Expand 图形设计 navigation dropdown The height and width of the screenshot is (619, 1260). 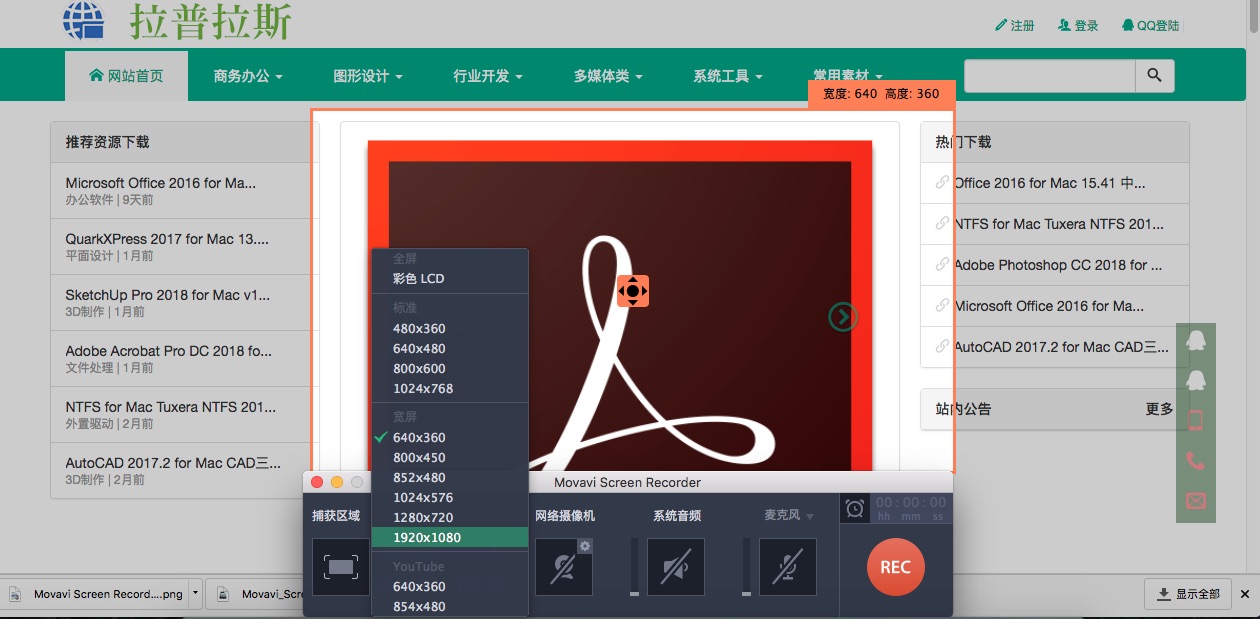[368, 76]
